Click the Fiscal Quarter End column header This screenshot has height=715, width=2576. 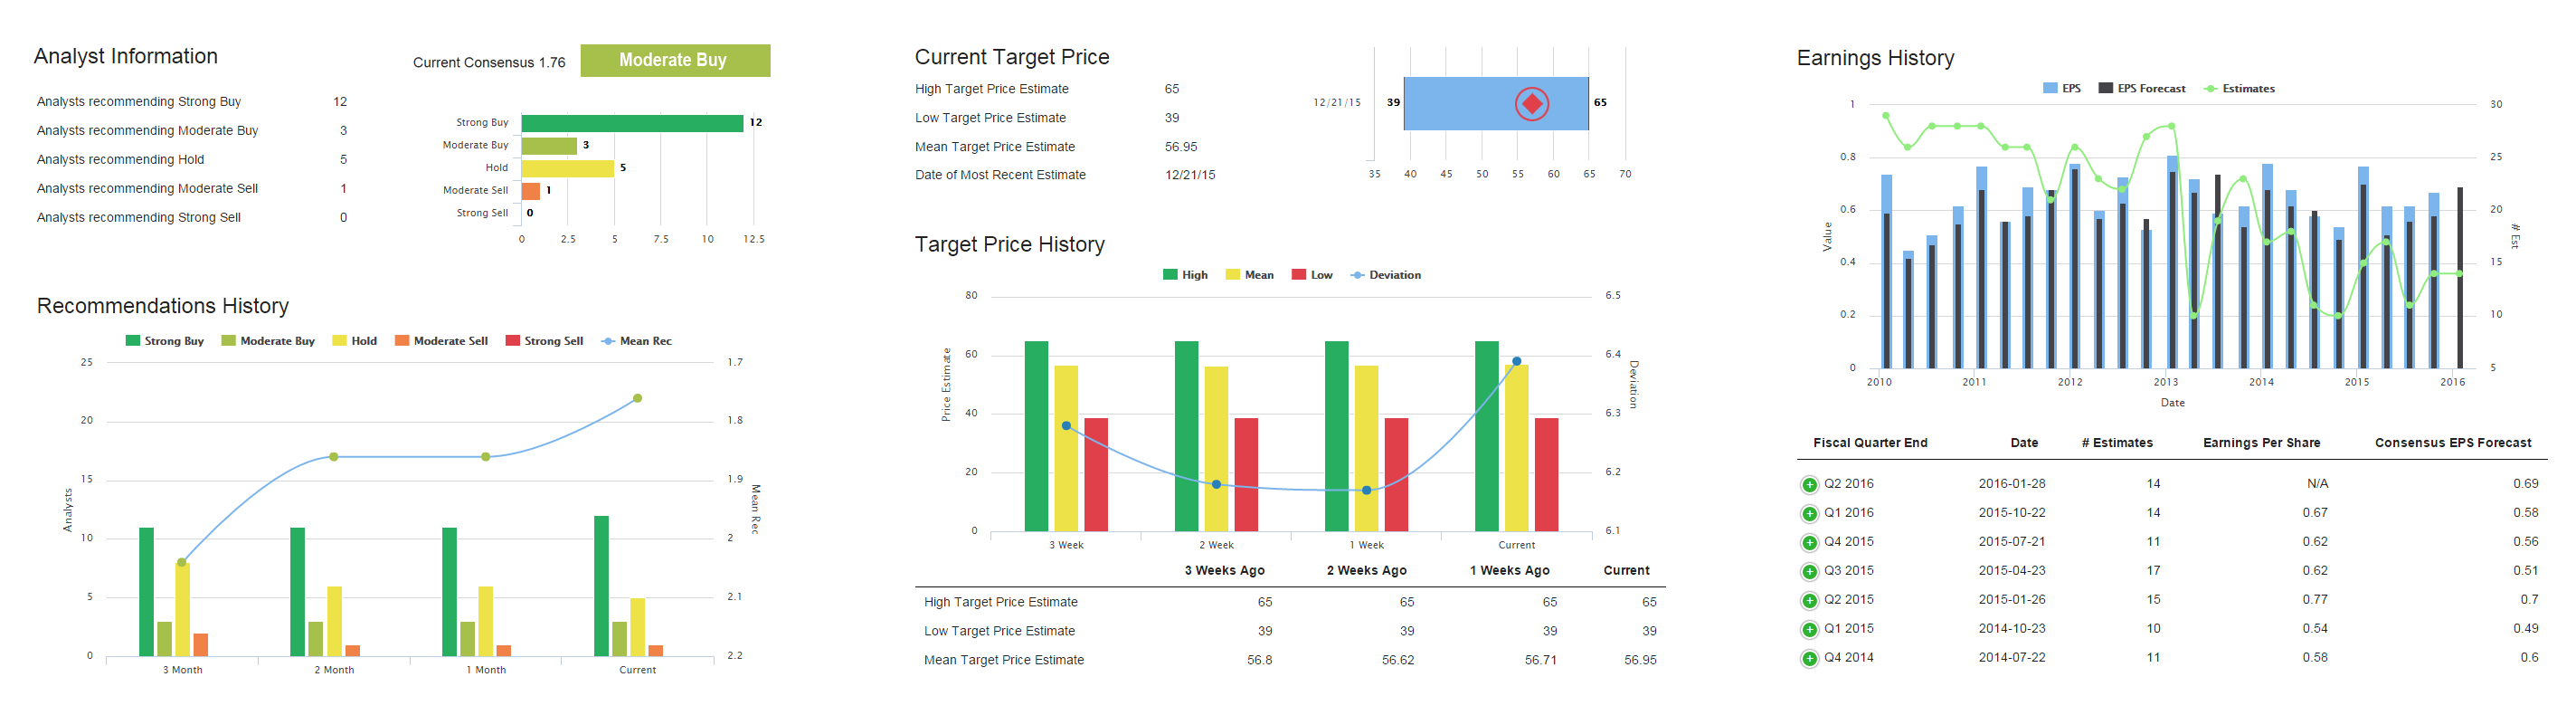tap(1869, 443)
